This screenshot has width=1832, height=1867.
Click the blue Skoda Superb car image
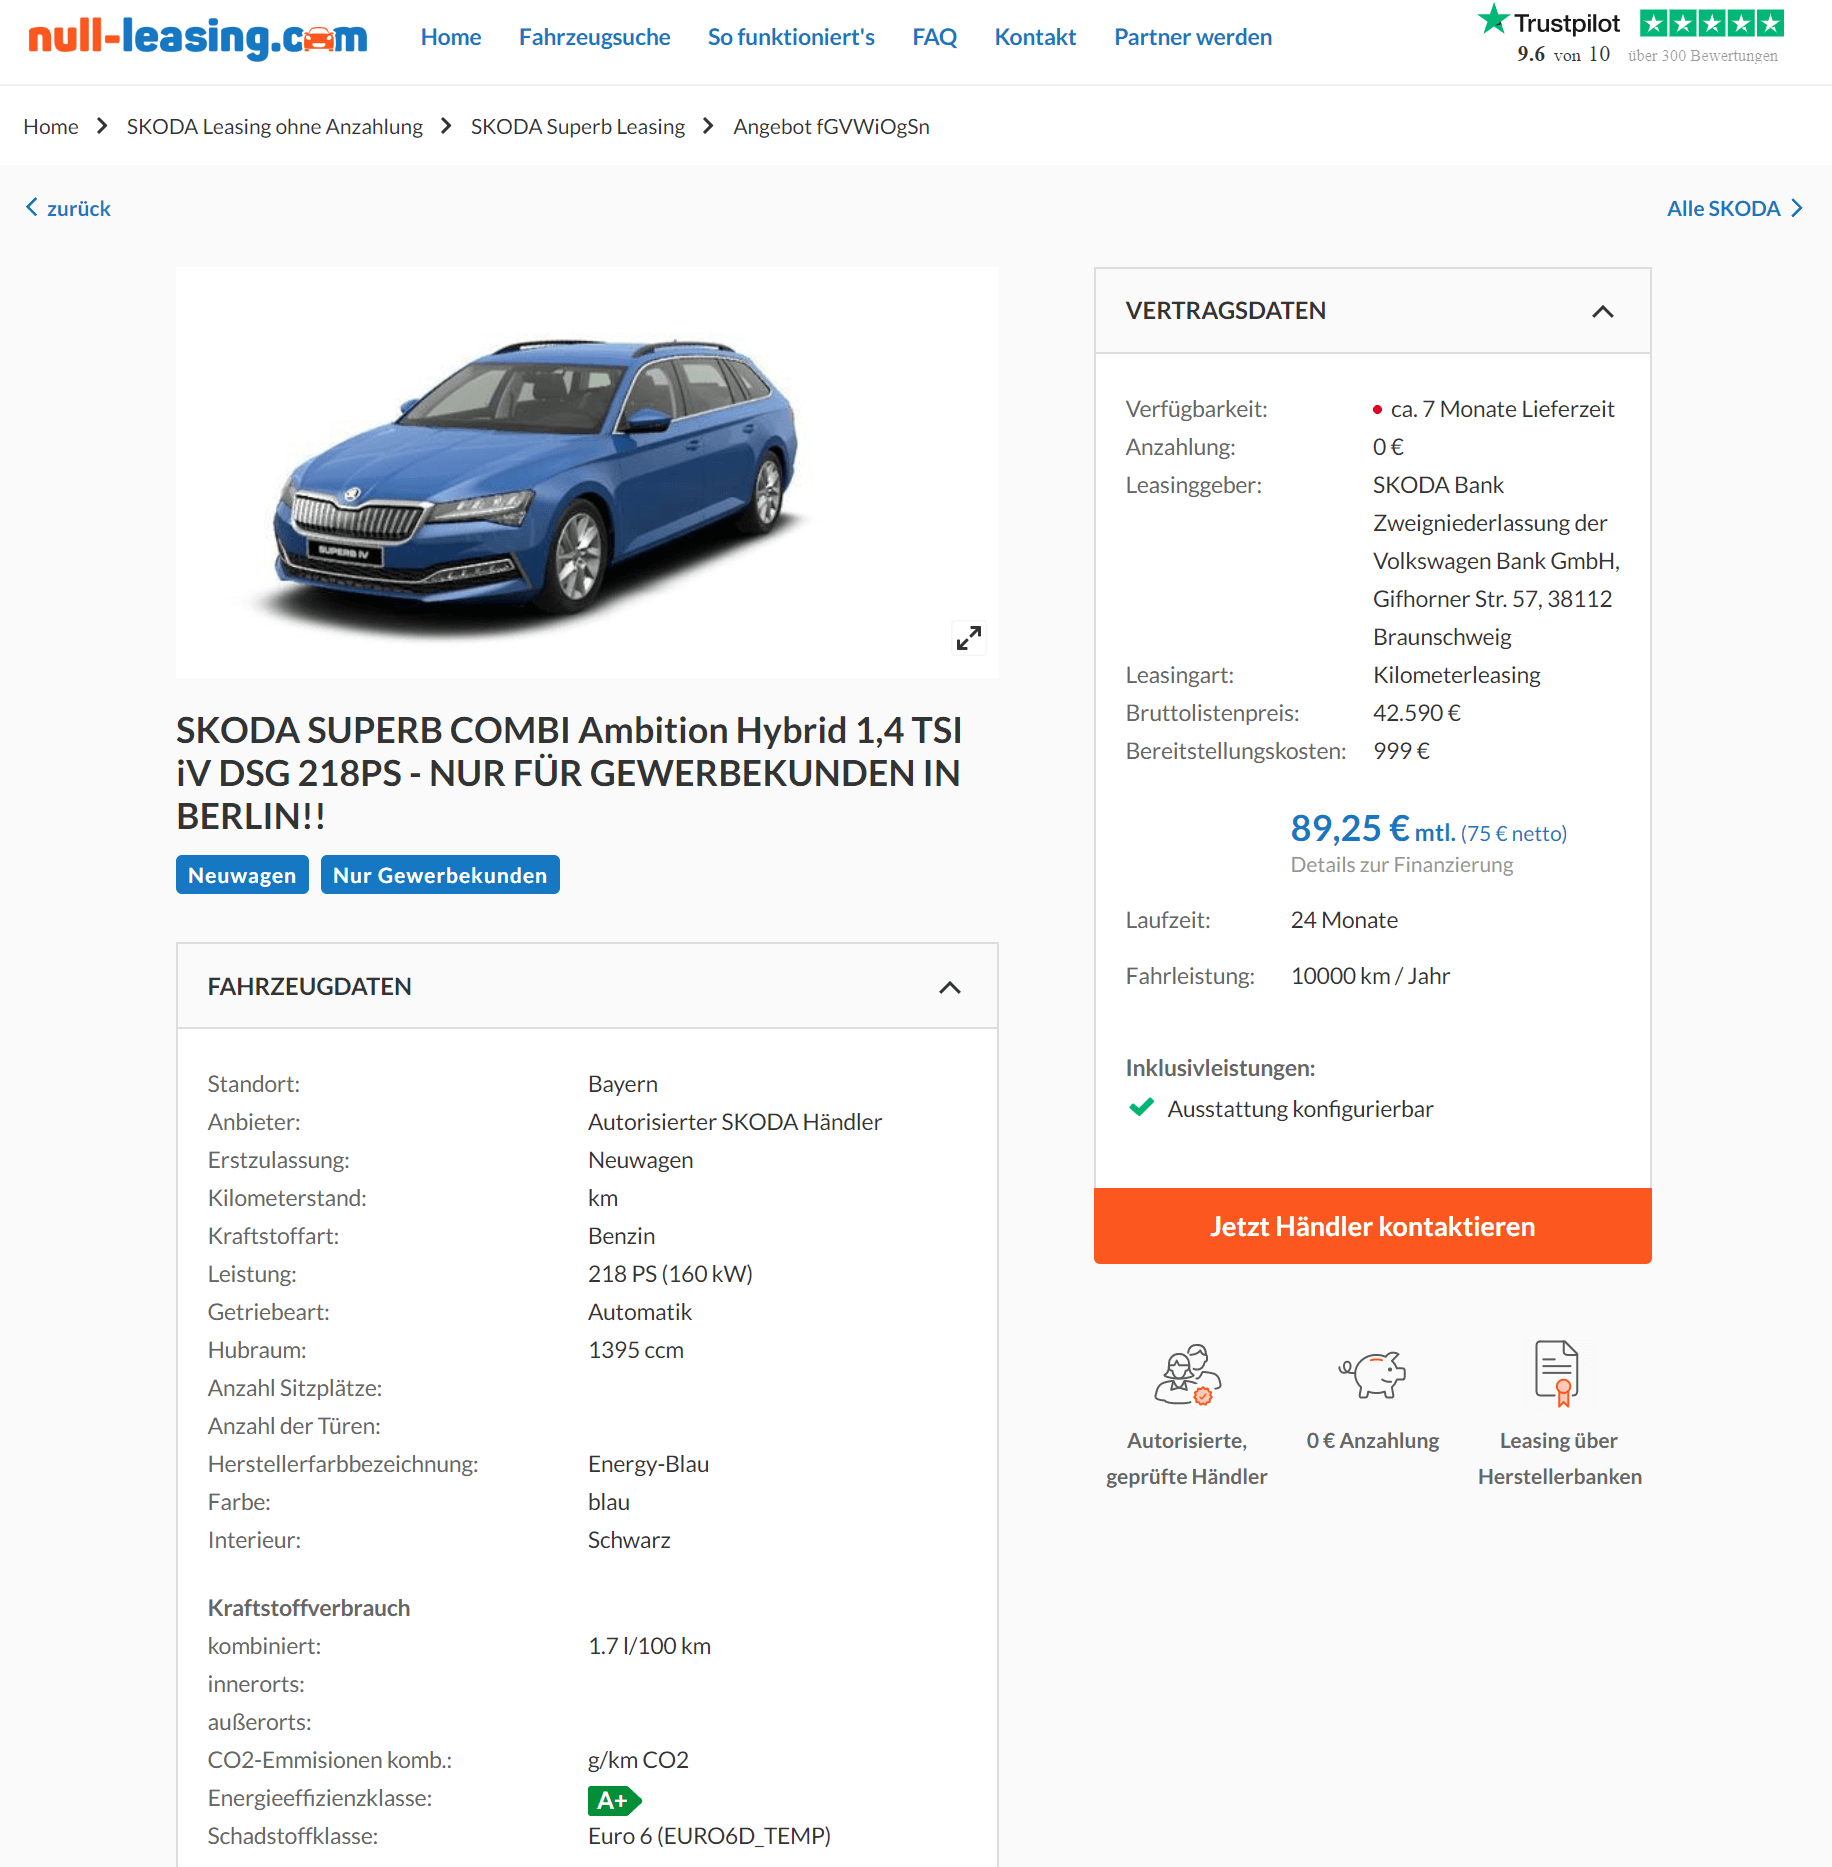[x=538, y=475]
